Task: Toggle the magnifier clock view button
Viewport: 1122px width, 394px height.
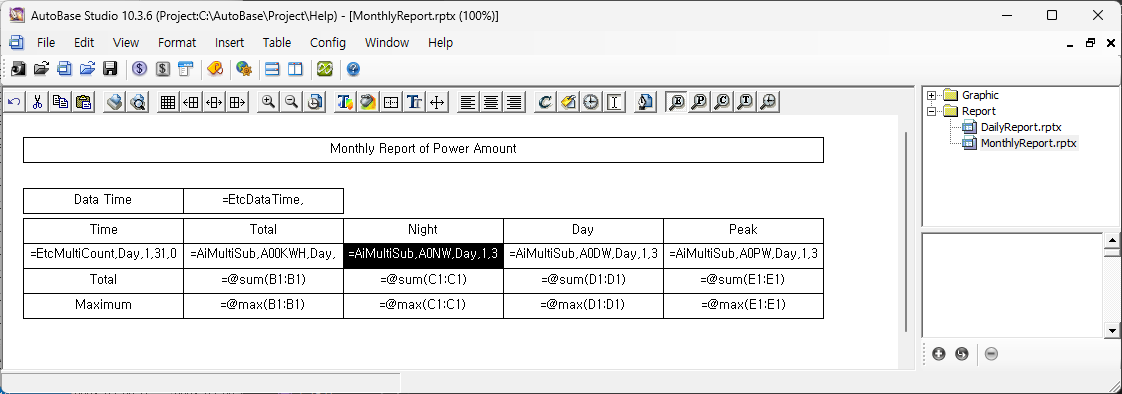Action: (x=768, y=102)
